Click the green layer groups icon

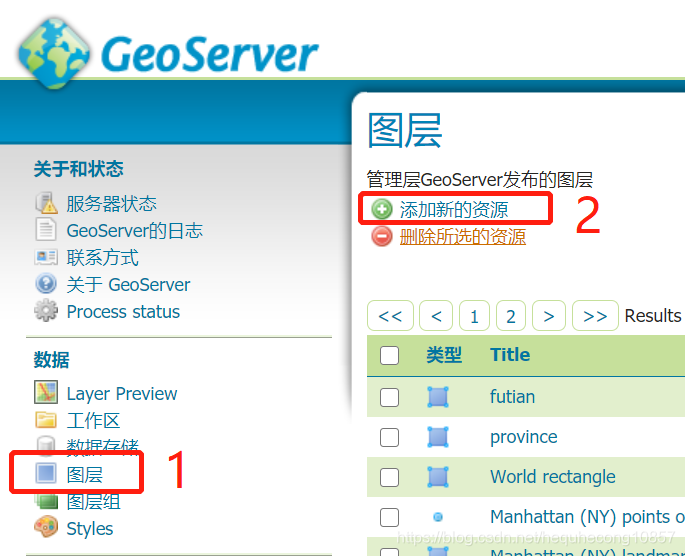[47, 501]
